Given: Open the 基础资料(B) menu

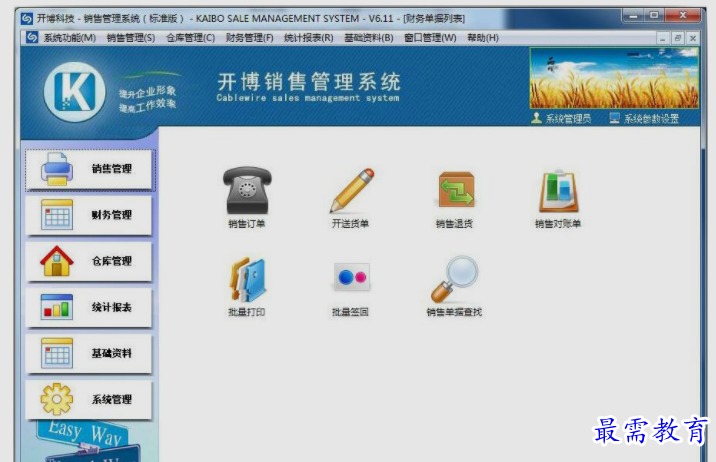Looking at the screenshot, I should tap(369, 38).
